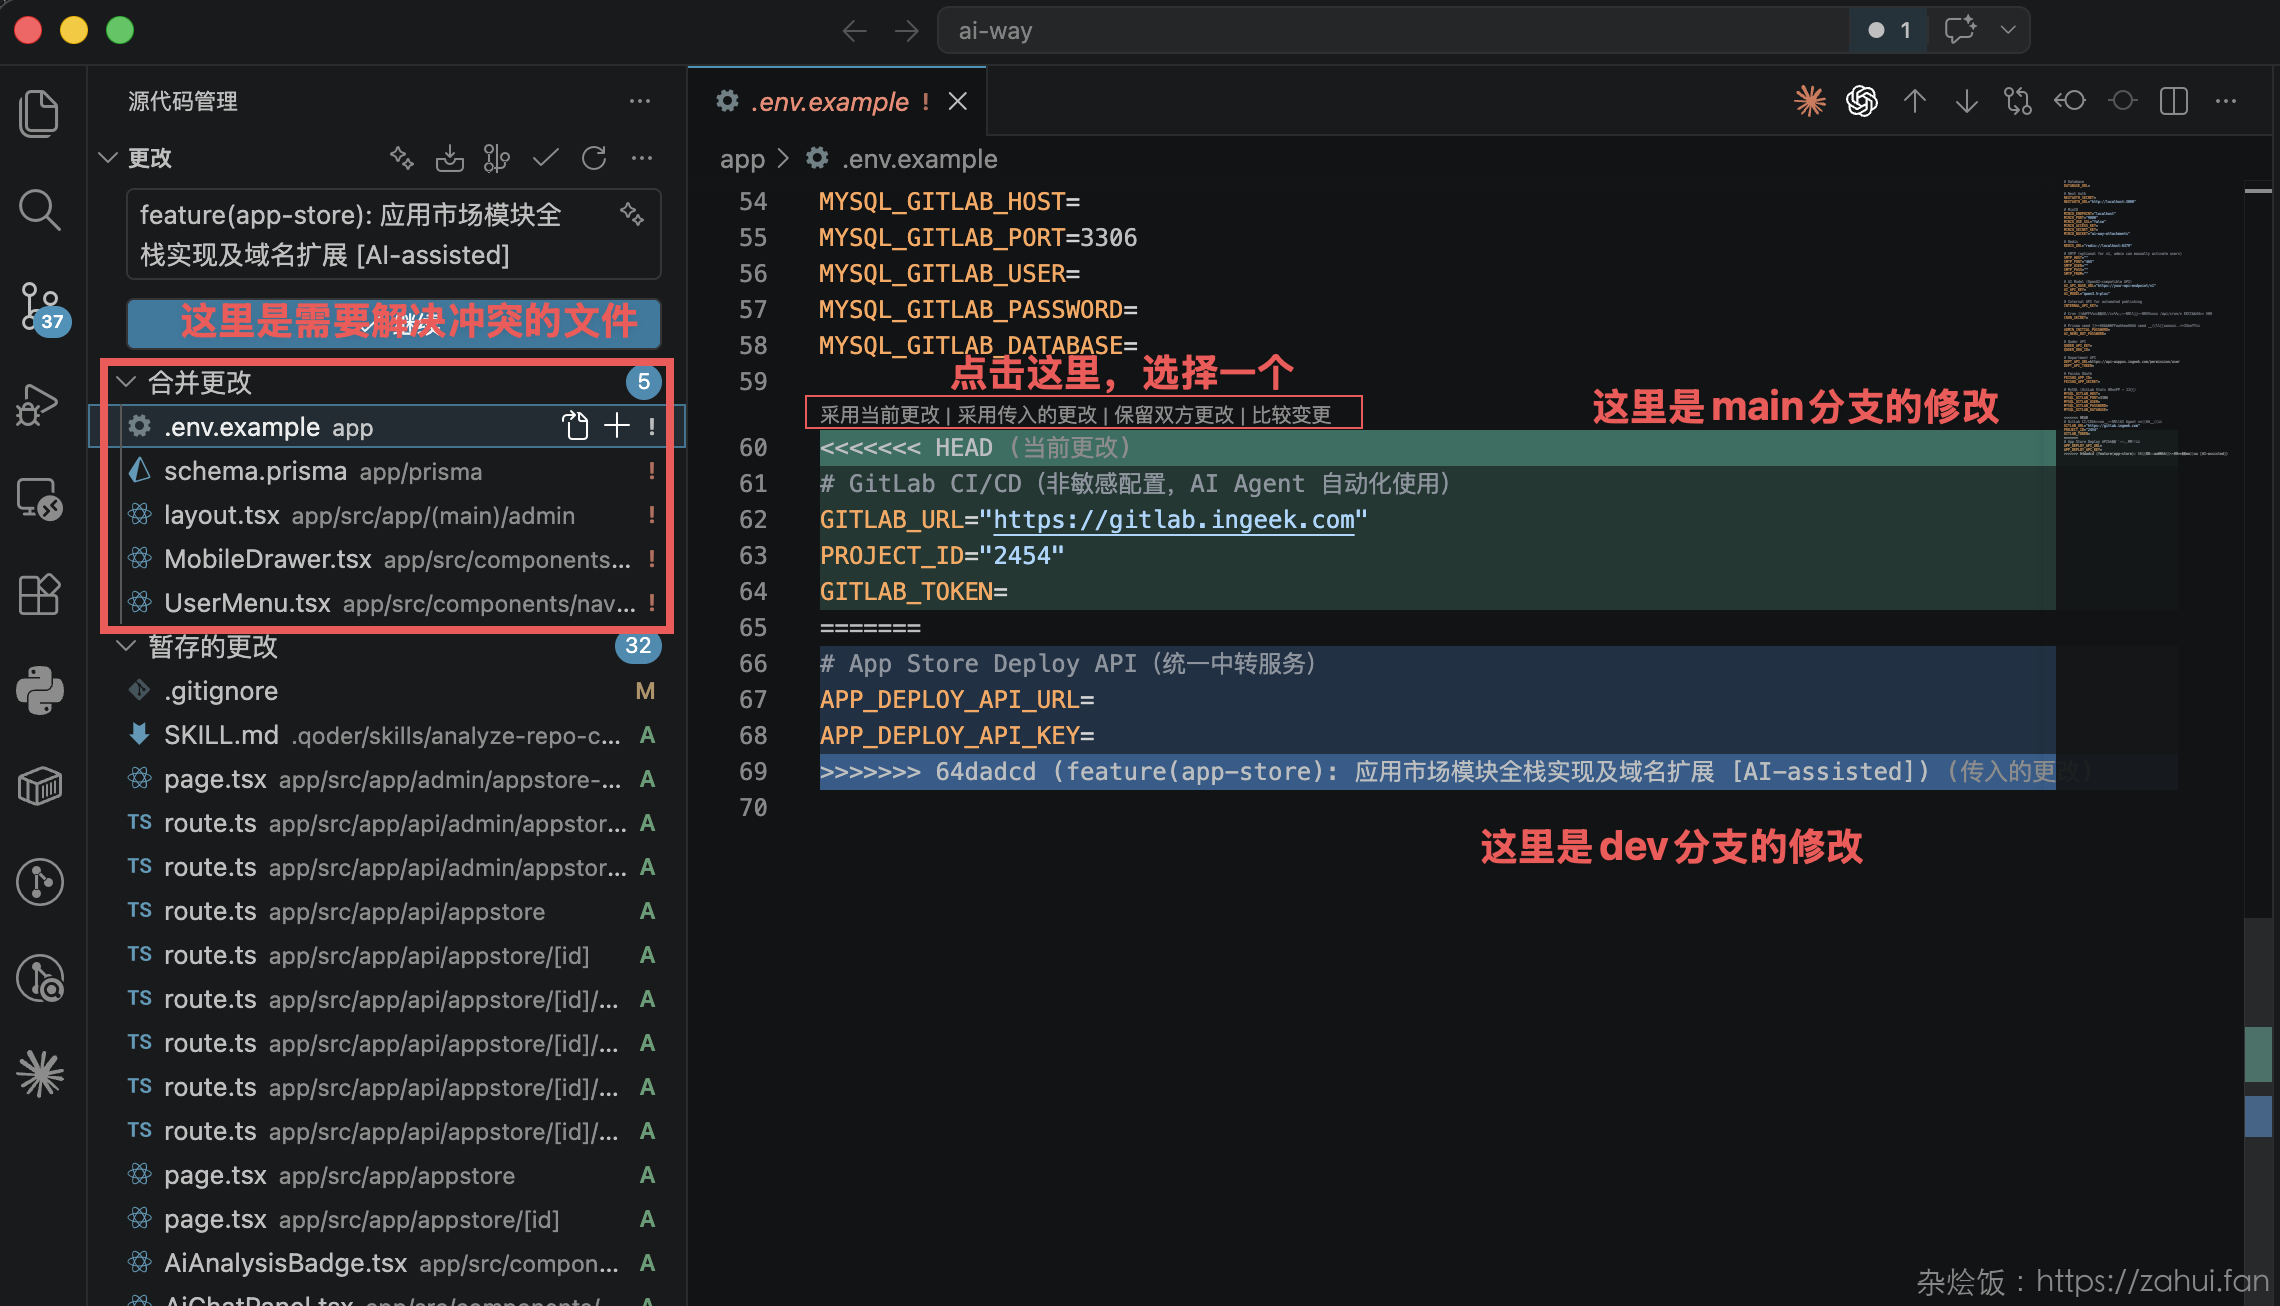This screenshot has width=2280, height=1306.
Task: Select UserMenu.tsx conflict file
Action: 386,603
